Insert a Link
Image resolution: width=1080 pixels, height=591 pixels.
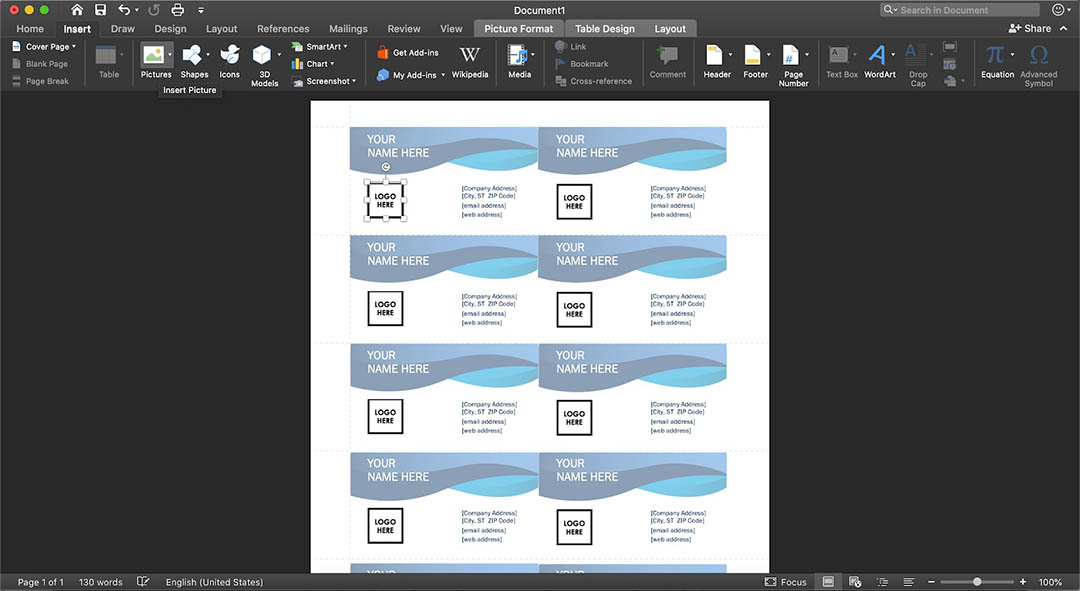[x=570, y=47]
